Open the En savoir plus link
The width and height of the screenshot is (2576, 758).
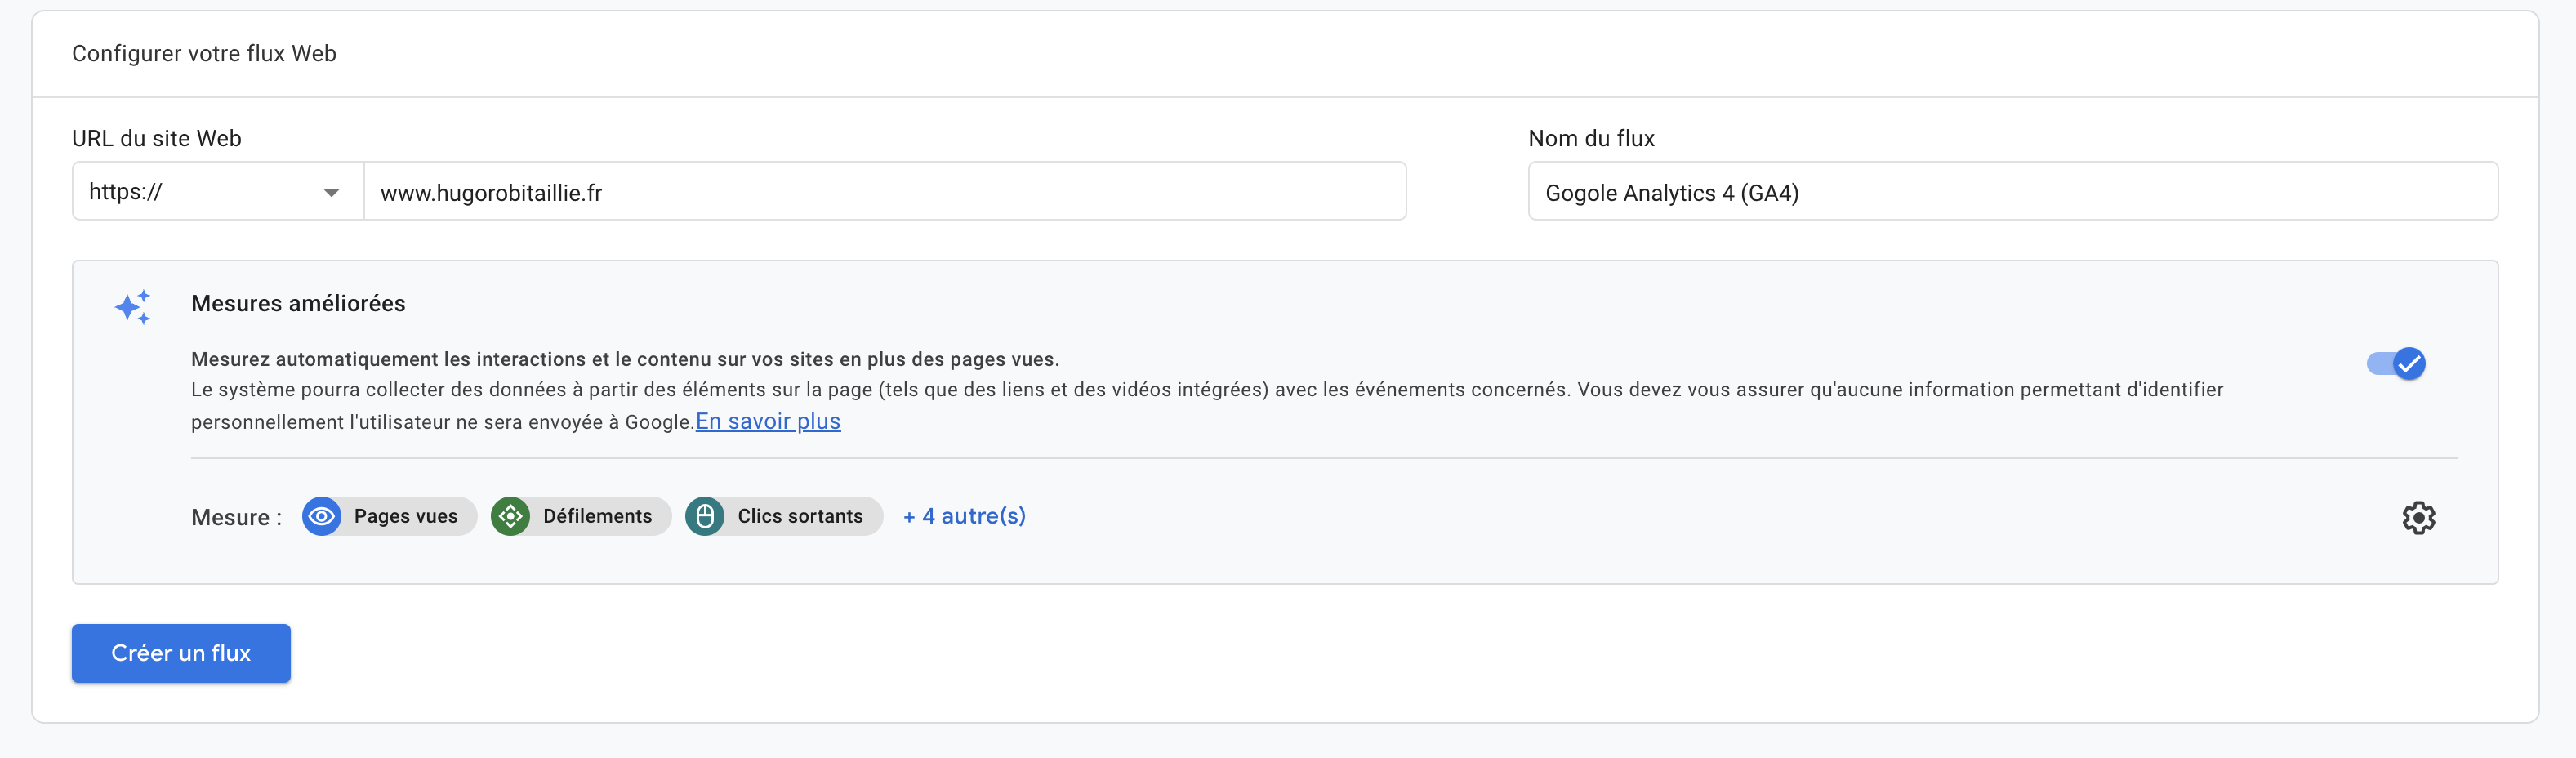768,421
